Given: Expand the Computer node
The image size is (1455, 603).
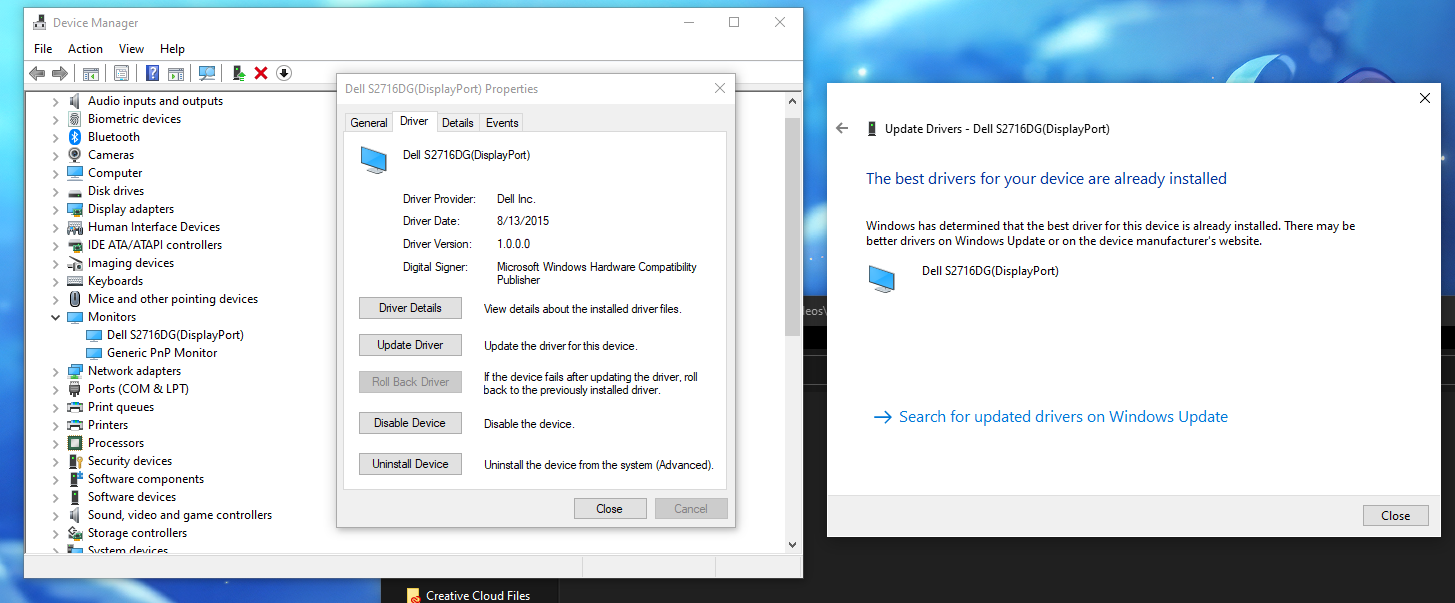Looking at the screenshot, I should (x=56, y=173).
